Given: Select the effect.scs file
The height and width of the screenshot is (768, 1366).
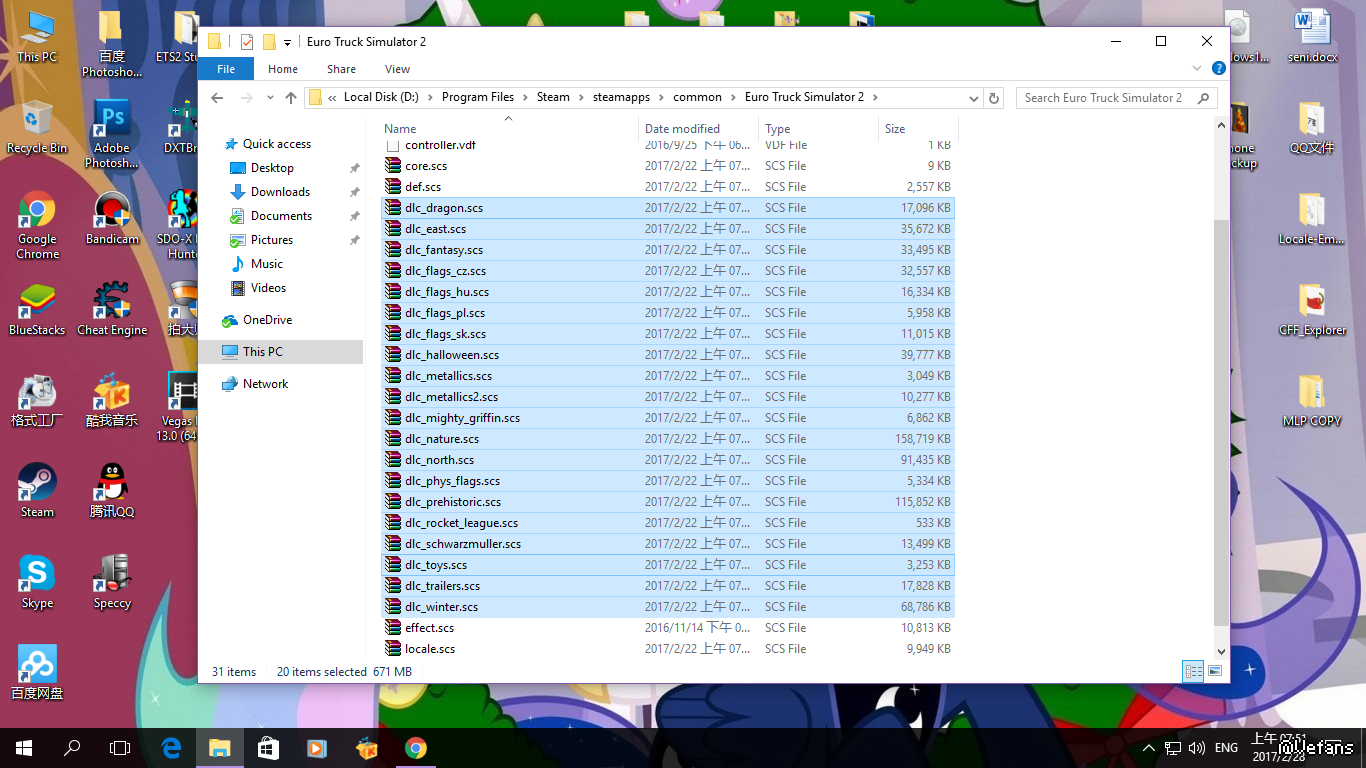Looking at the screenshot, I should pos(668,628).
